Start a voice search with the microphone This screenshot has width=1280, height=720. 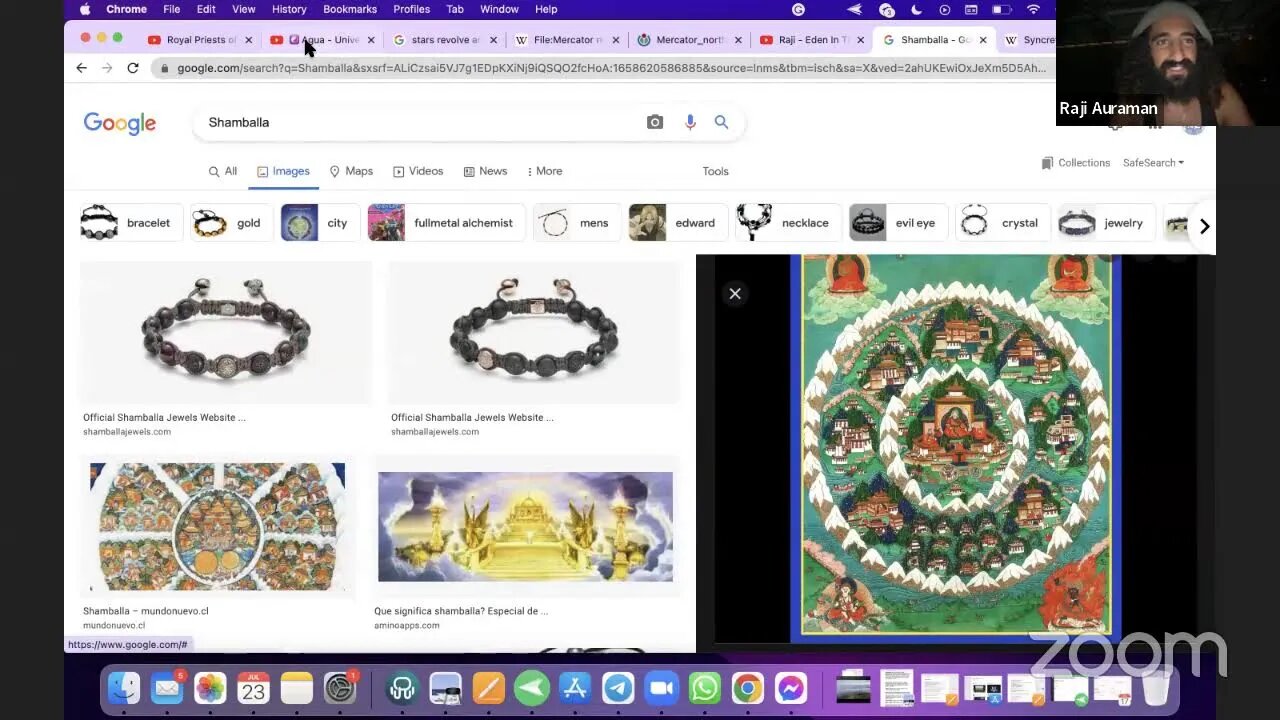click(690, 122)
